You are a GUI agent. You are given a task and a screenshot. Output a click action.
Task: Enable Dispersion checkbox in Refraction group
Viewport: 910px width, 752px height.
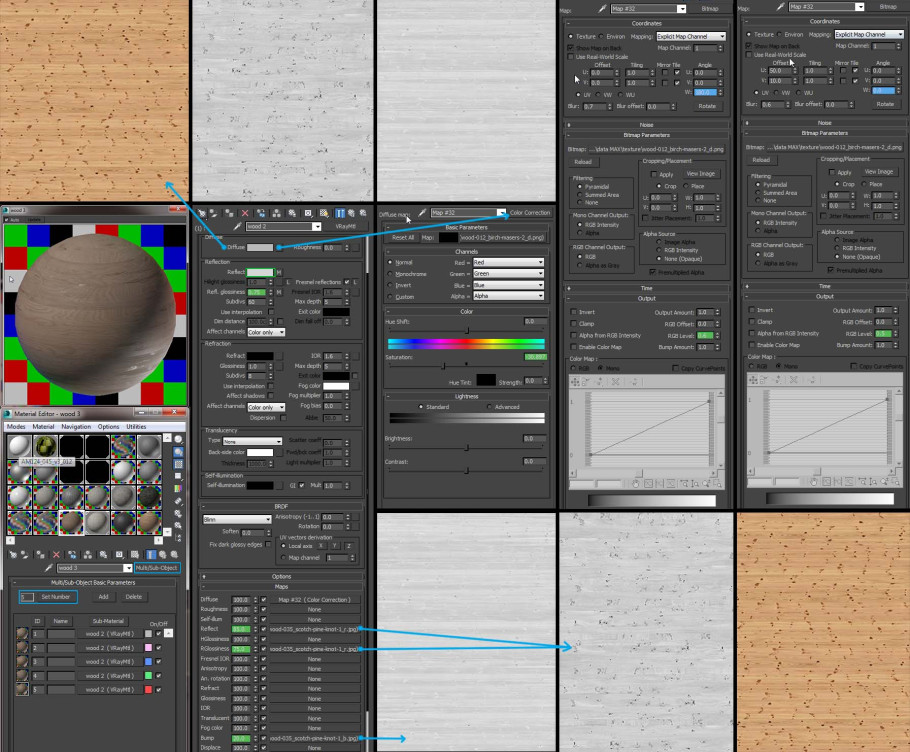tap(283, 417)
